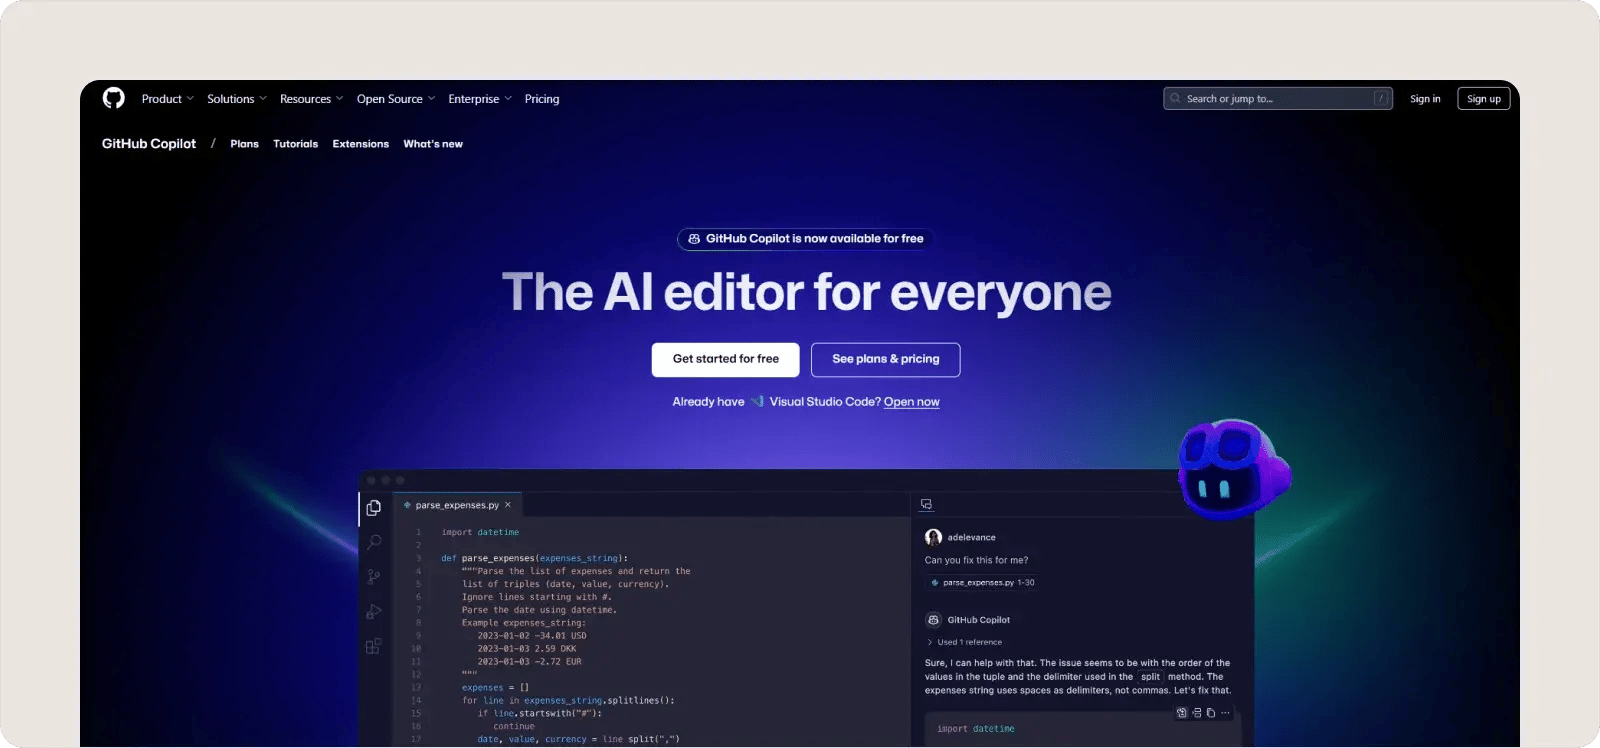
Task: Click the Visual Studio Code logo icon
Action: (x=757, y=401)
